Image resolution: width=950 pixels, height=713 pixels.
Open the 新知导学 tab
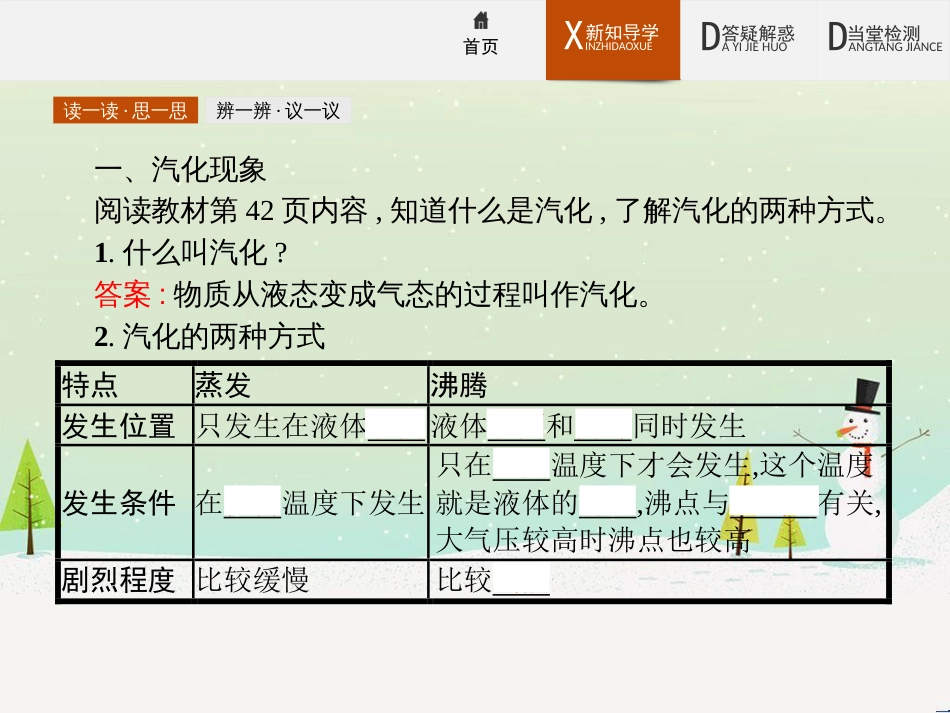click(x=613, y=39)
